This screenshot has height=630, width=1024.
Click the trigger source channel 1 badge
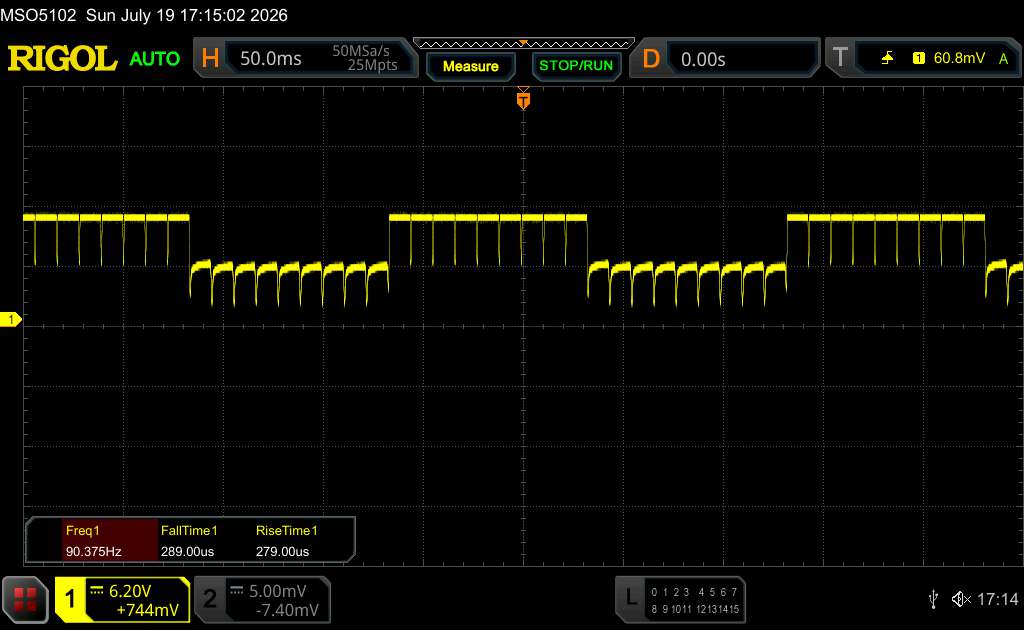click(919, 58)
